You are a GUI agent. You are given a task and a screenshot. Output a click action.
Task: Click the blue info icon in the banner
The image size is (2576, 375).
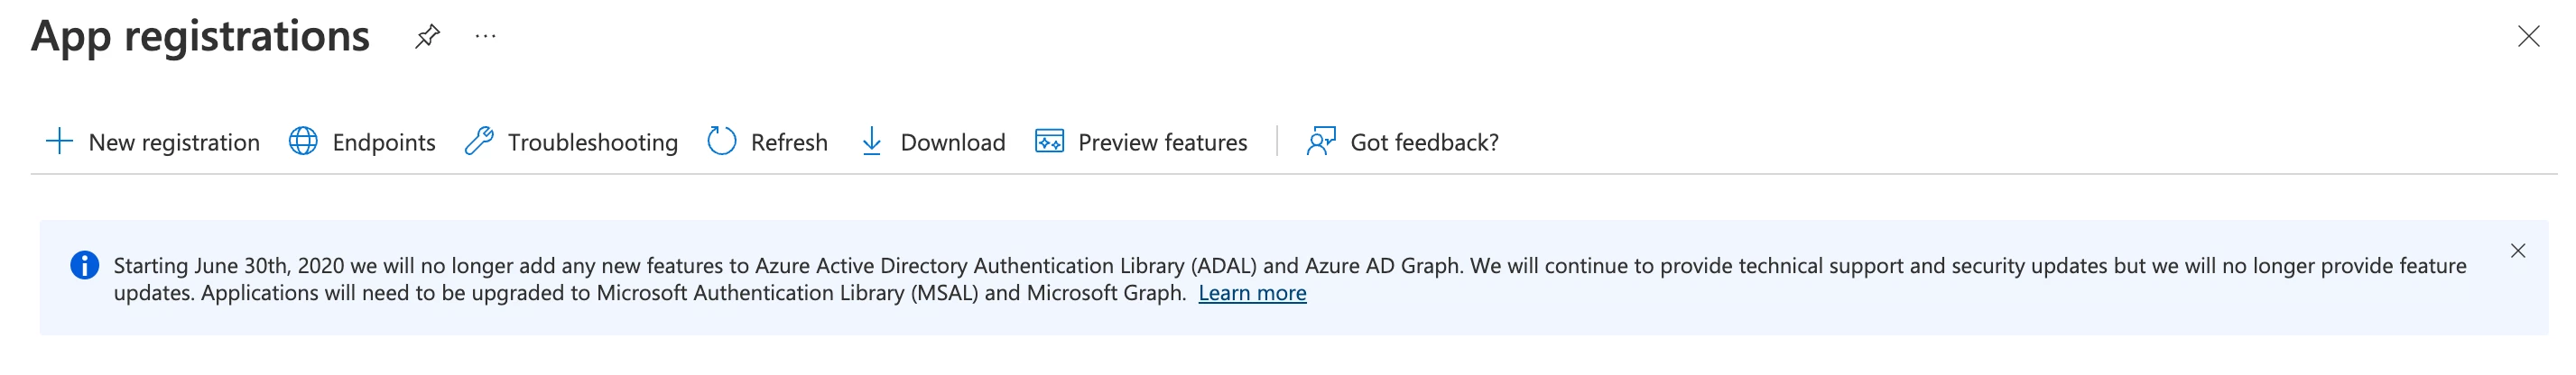[85, 265]
